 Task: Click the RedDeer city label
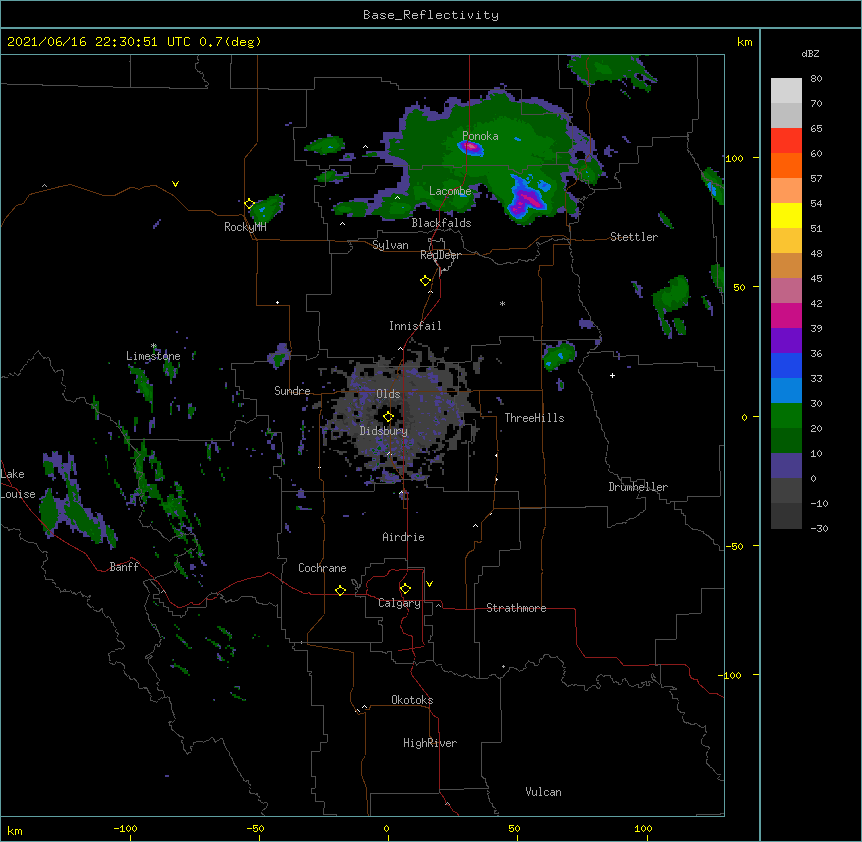coord(440,255)
